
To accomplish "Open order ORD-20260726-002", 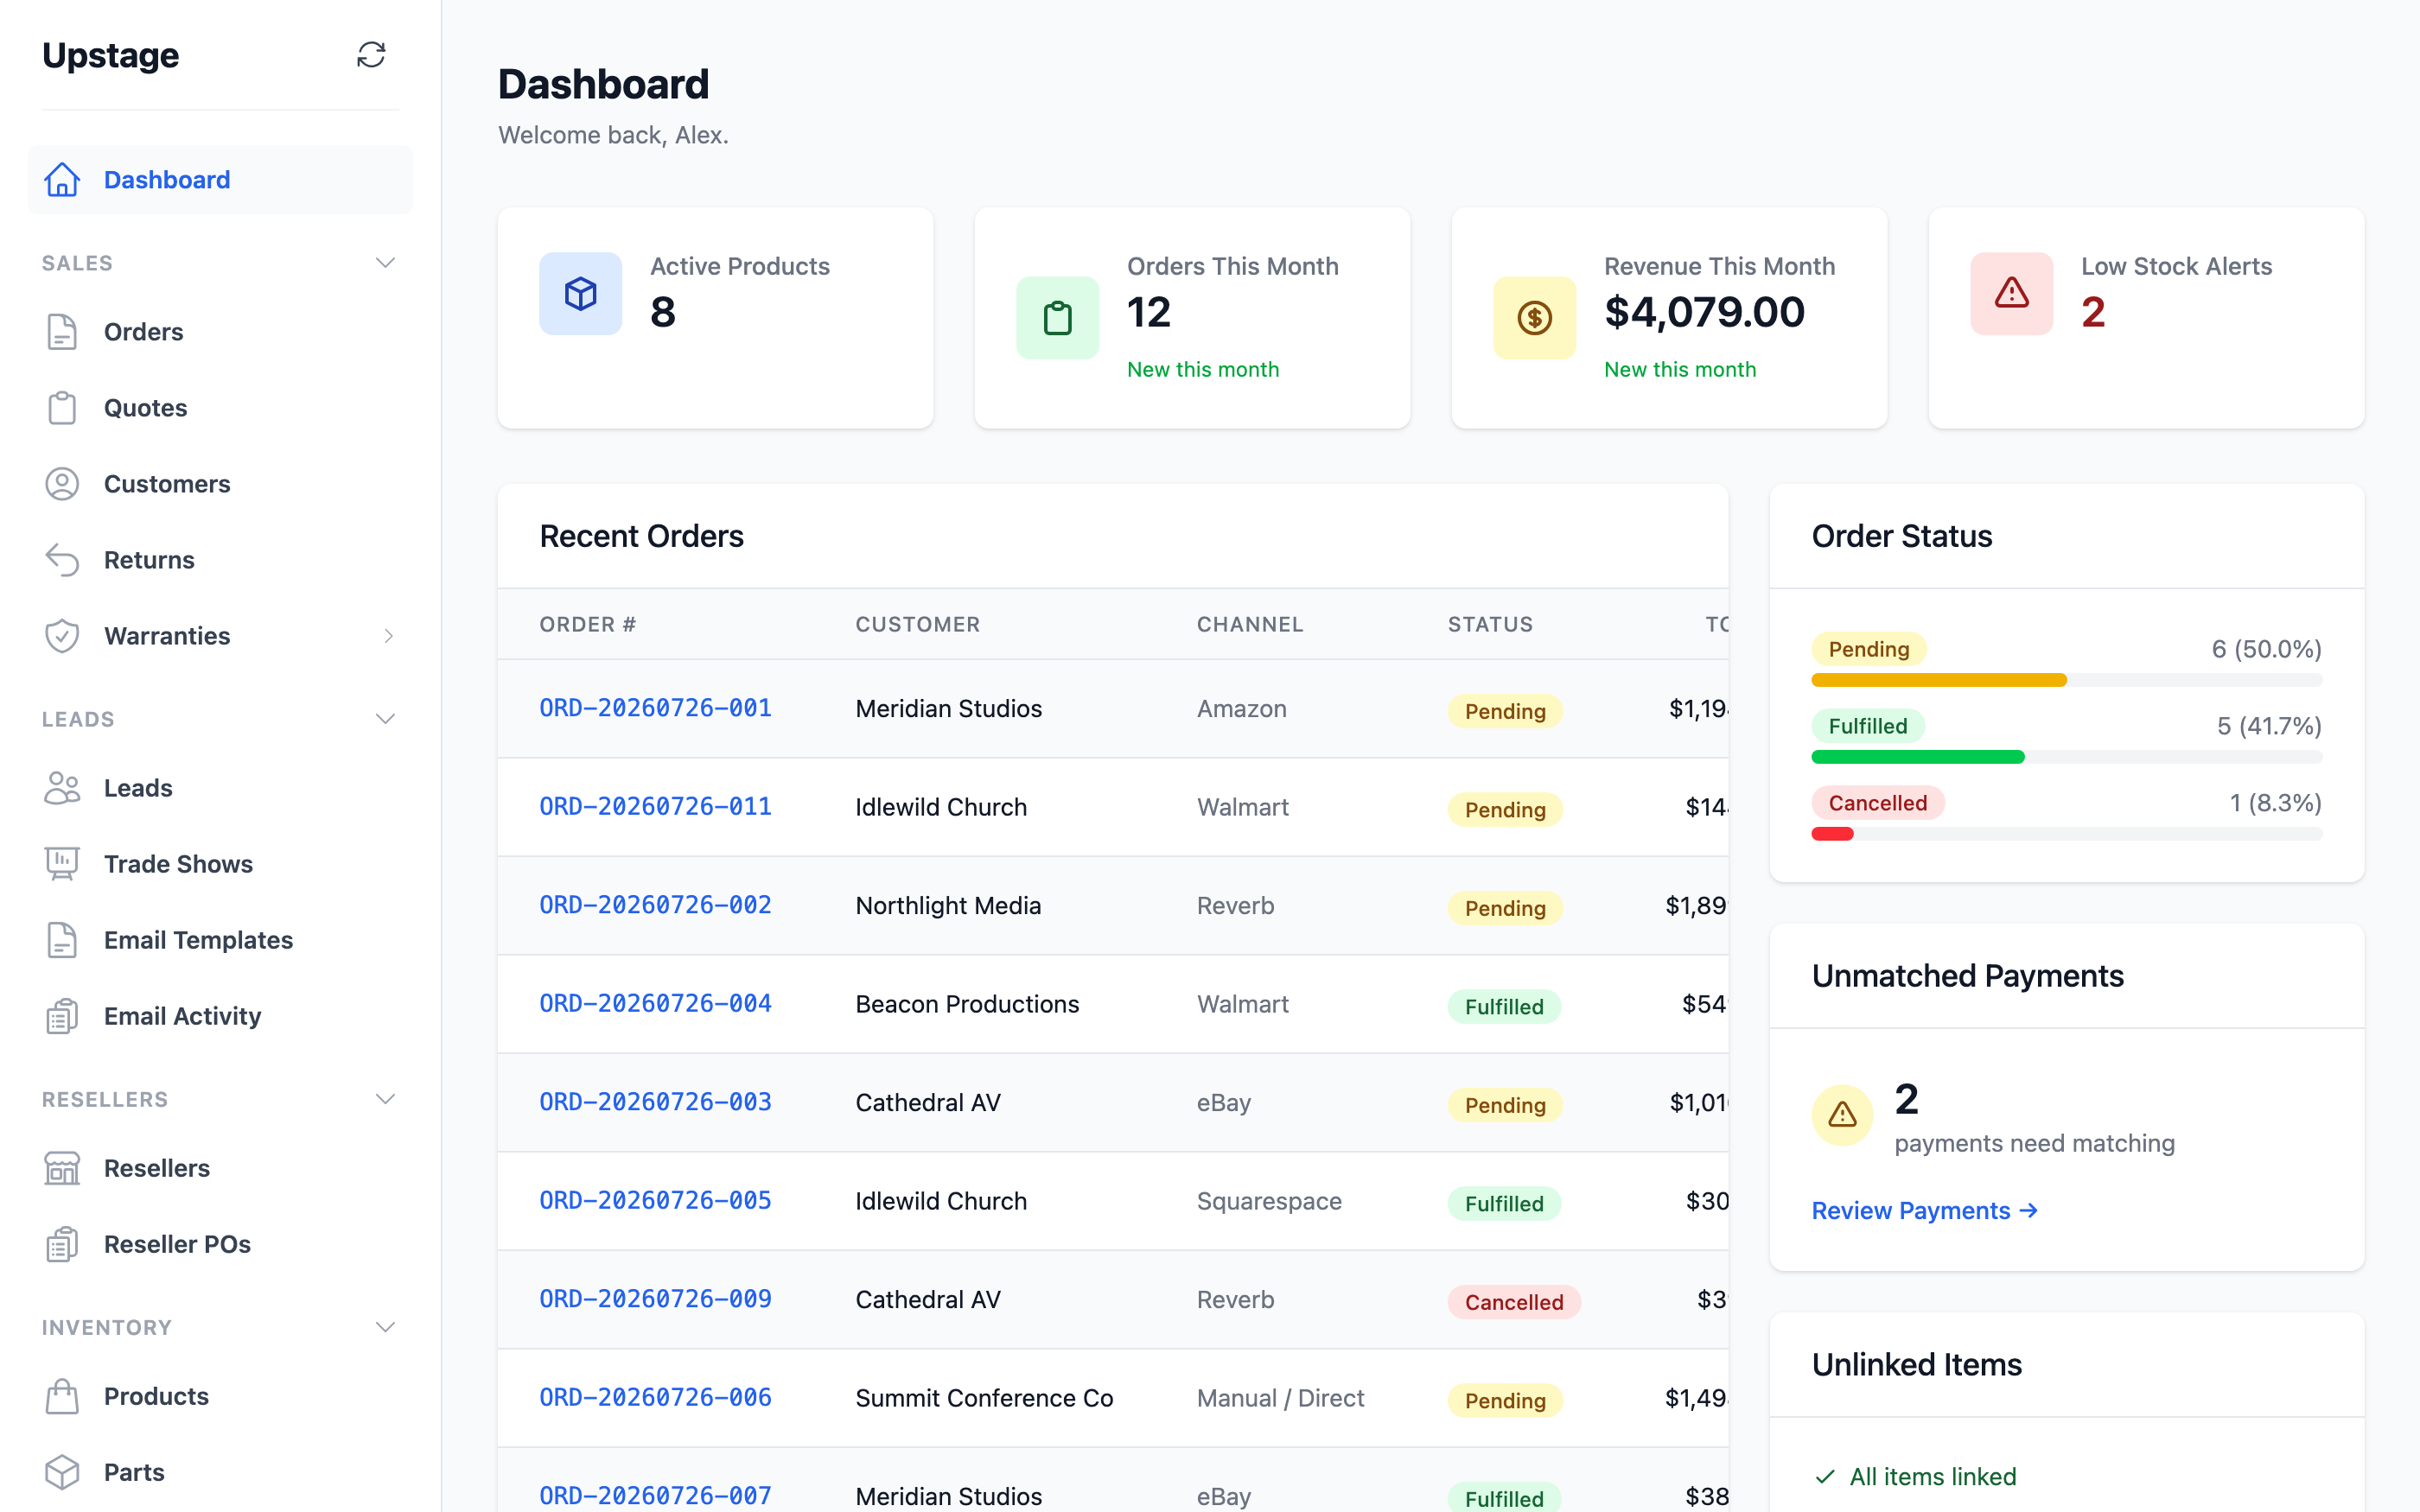I will [655, 905].
